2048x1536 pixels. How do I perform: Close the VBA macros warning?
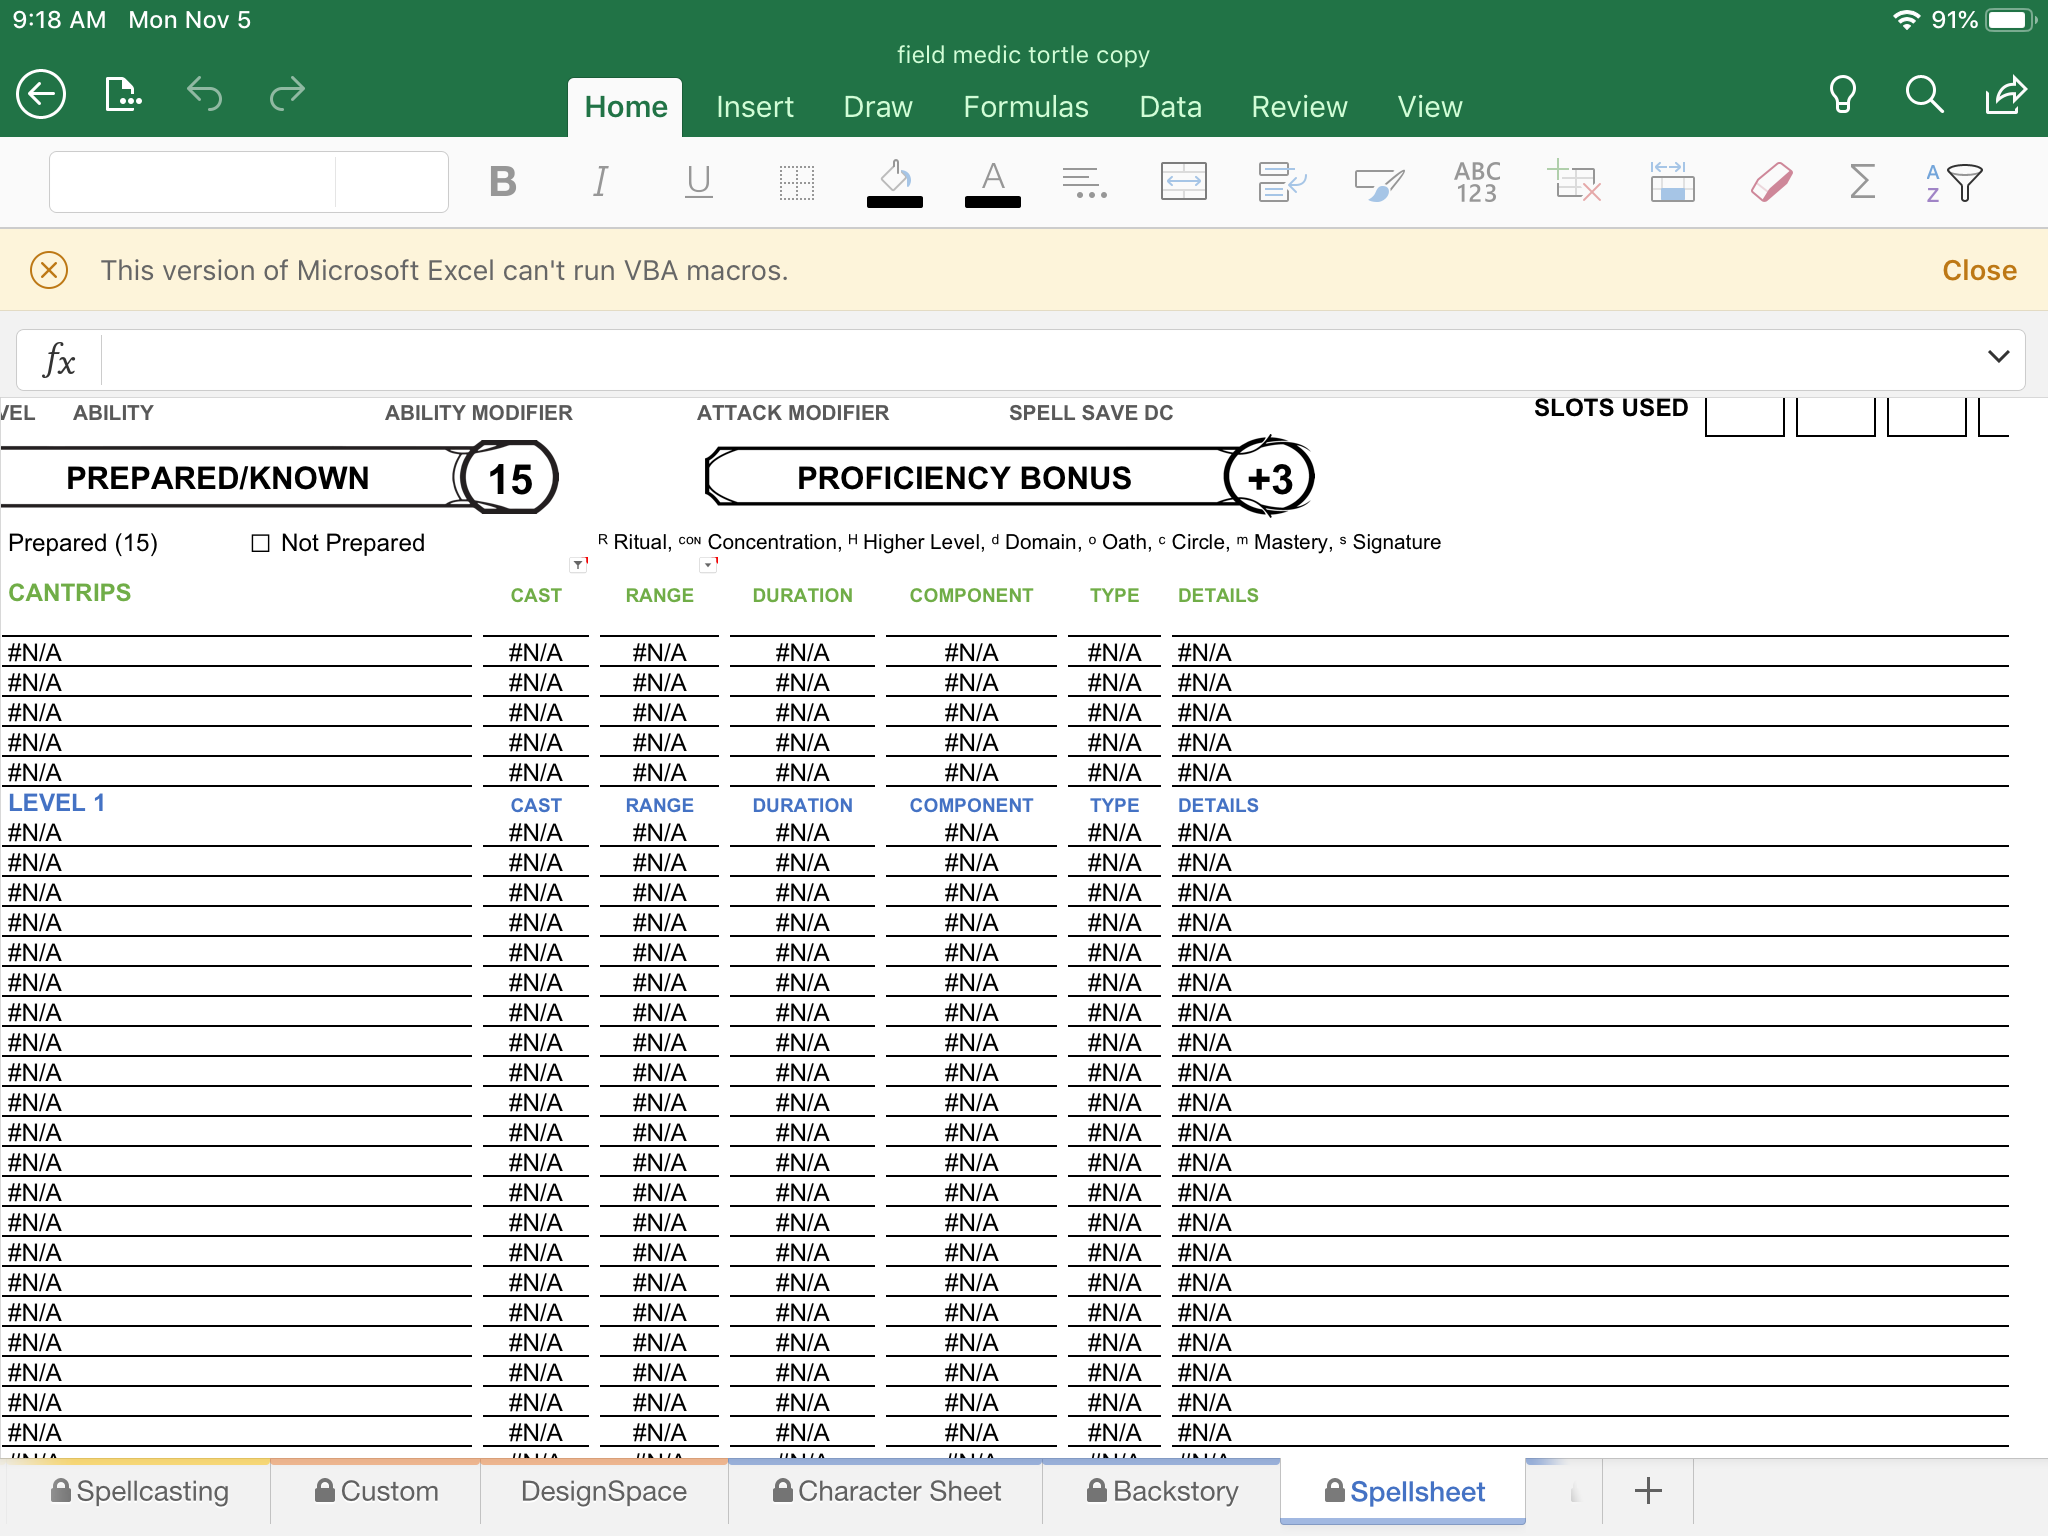click(x=1978, y=270)
